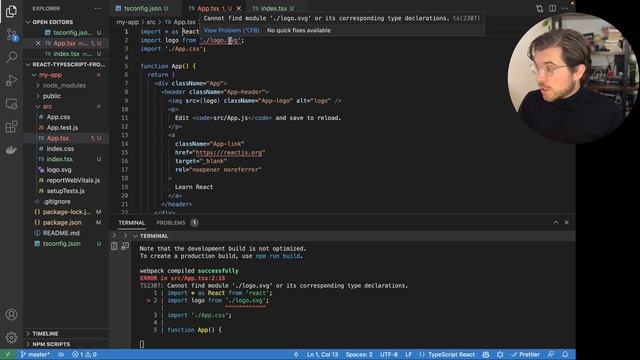Screen dimensions: 640x360
Task: Open the notifications bell in status bar
Action: pyautogui.click(x=565, y=354)
